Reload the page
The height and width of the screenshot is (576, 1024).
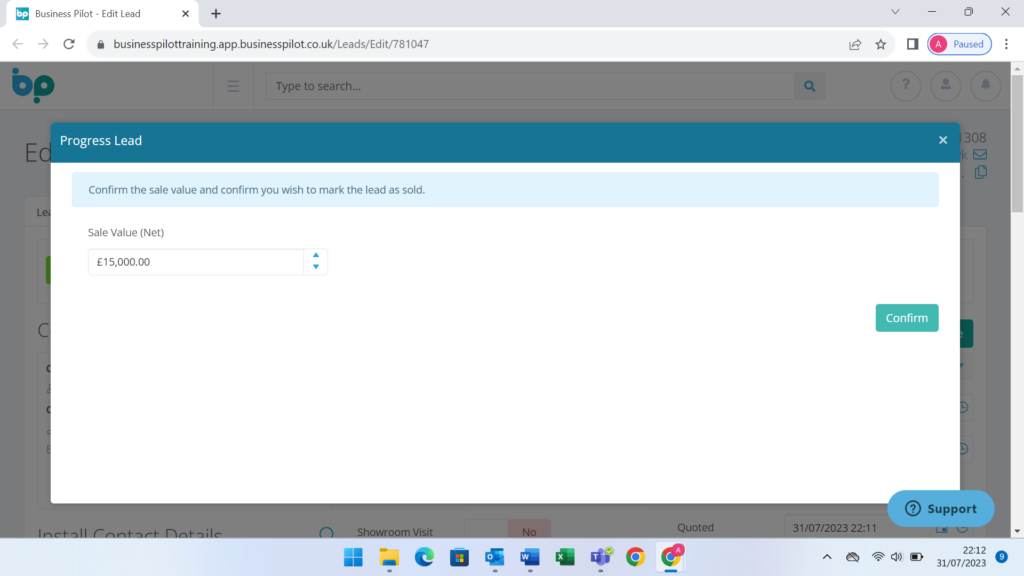(x=69, y=44)
